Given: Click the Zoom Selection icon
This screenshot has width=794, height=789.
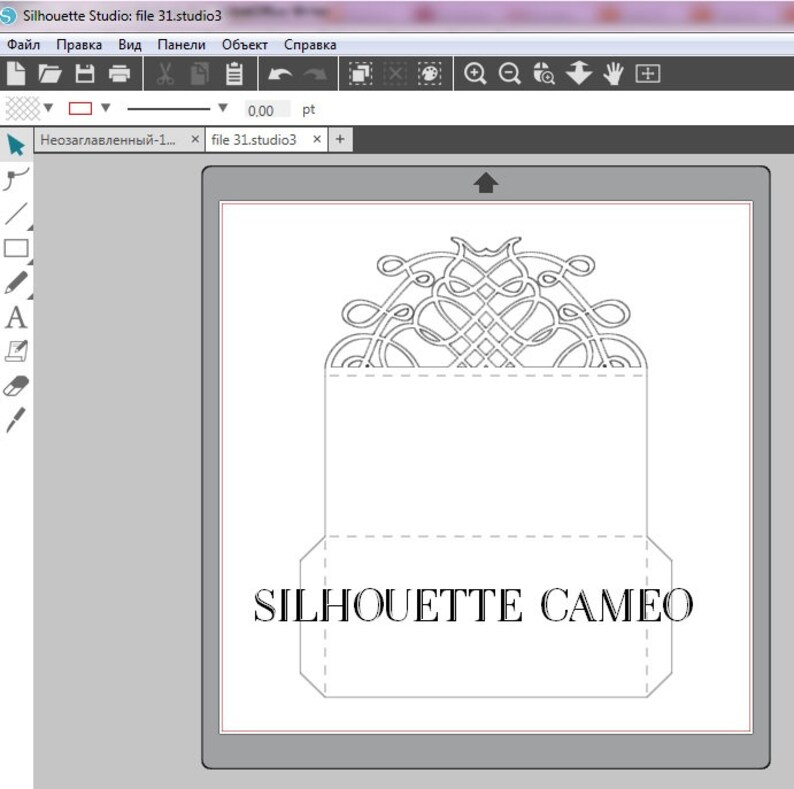Looking at the screenshot, I should point(544,73).
